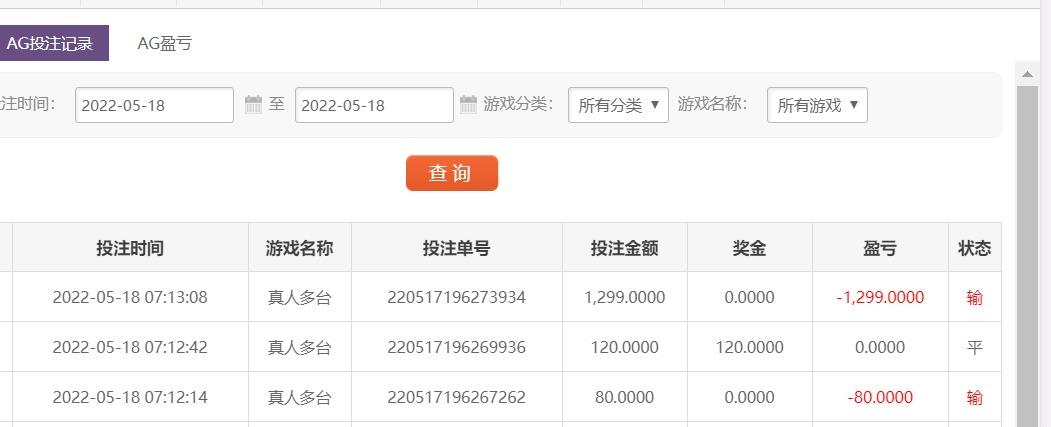Click the 投注时间 column header
Screen dimensions: 1051x427
tap(130, 248)
